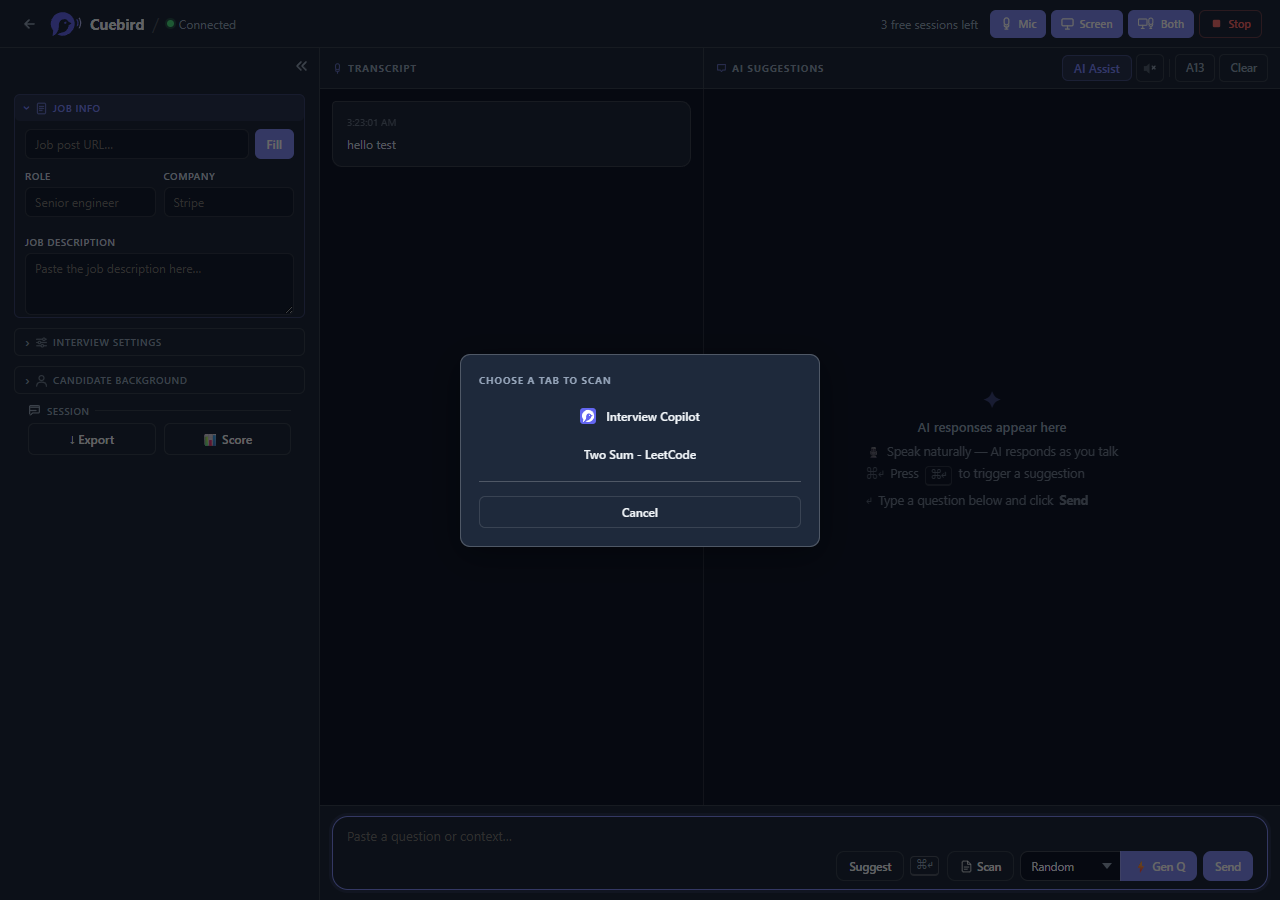Viewport: 1280px width, 900px height.
Task: Click the Role input field
Action: [x=90, y=202]
